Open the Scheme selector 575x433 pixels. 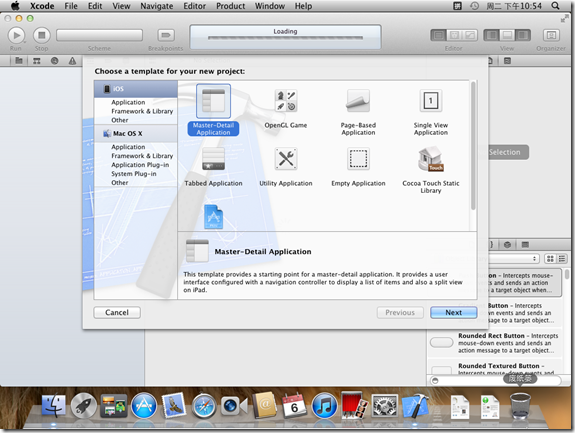click(x=99, y=35)
